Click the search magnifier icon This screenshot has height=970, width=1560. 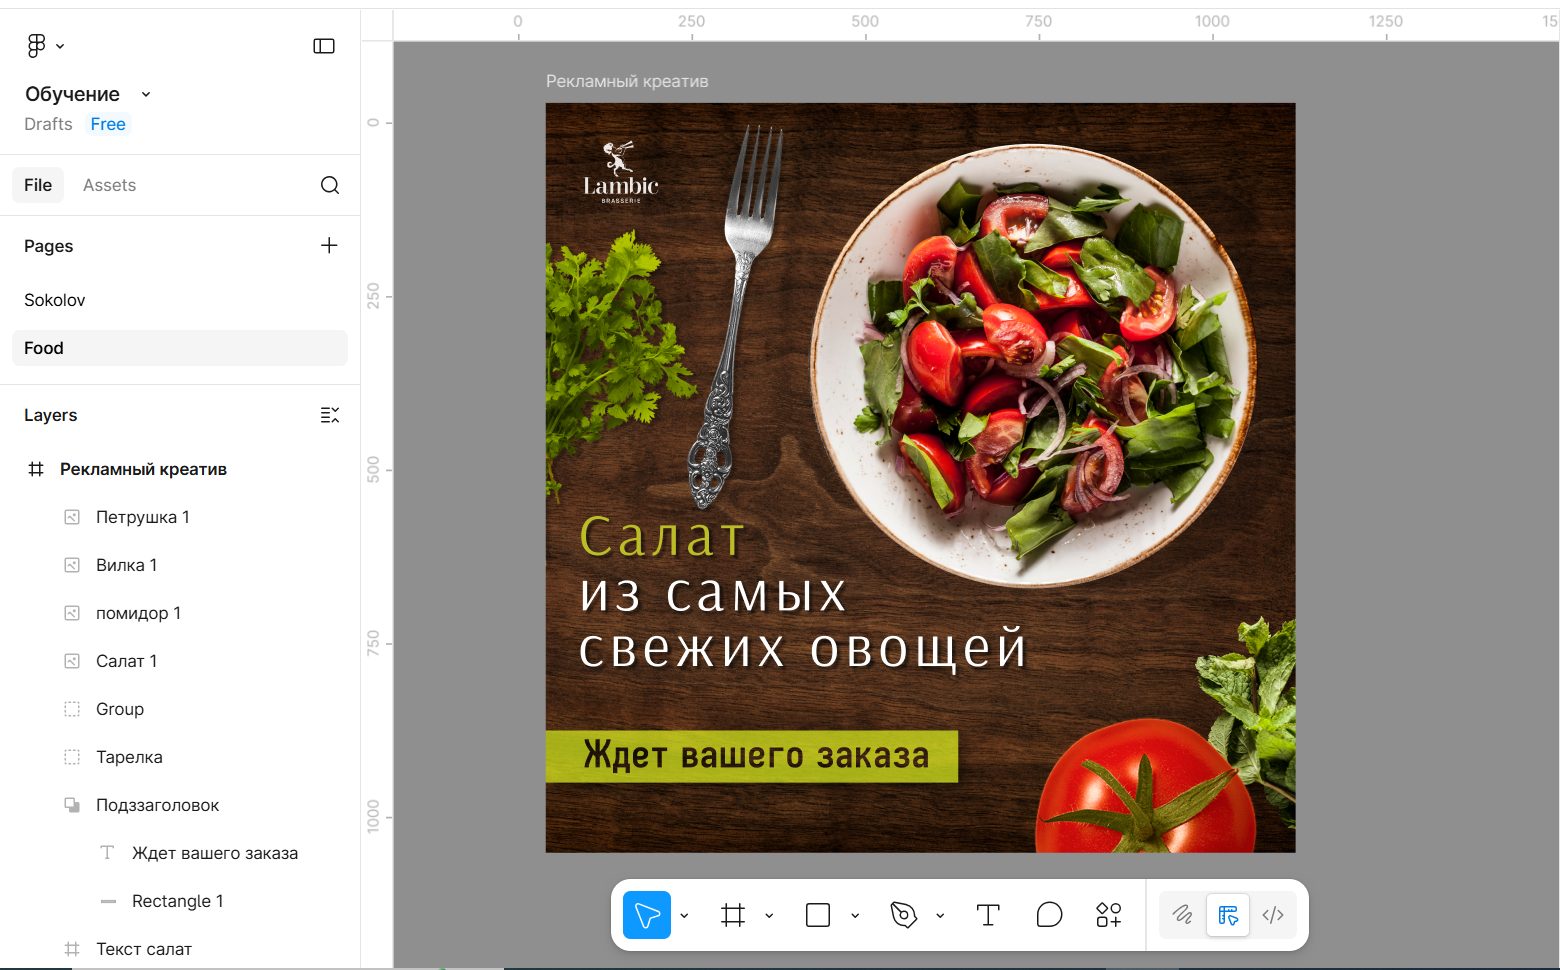[x=330, y=185]
